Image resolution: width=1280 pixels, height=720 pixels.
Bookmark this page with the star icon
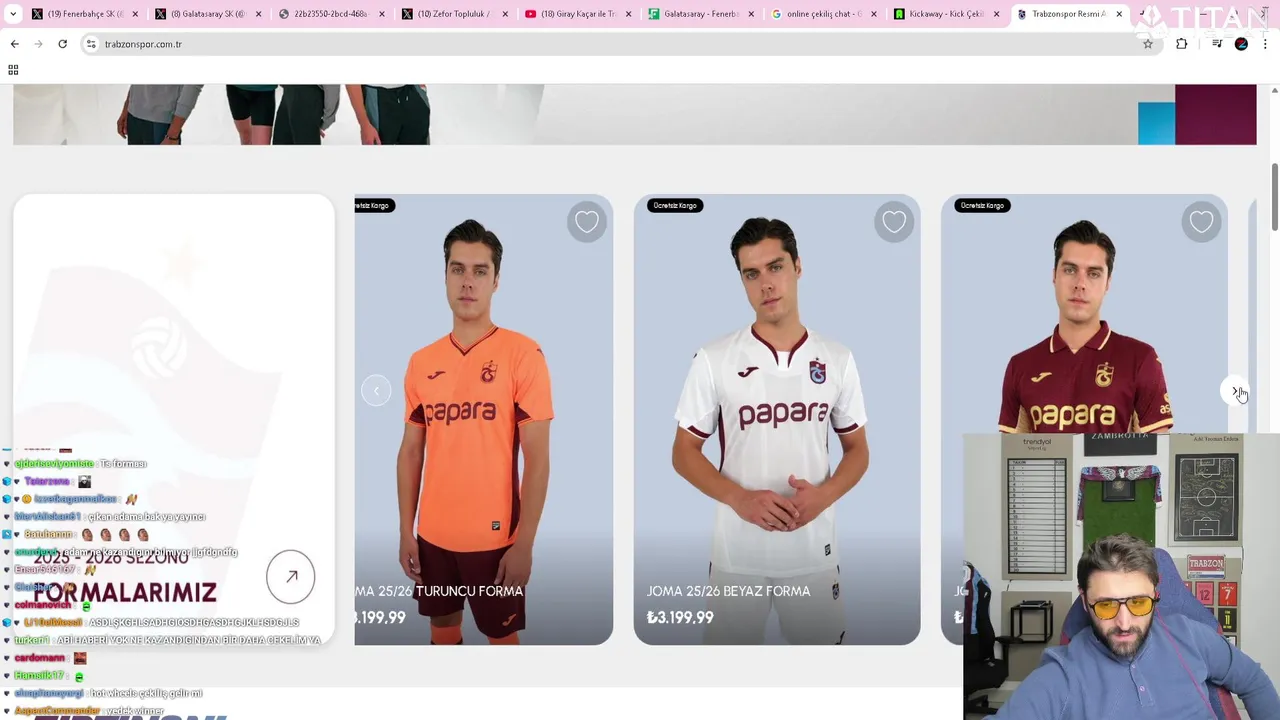point(1148,44)
